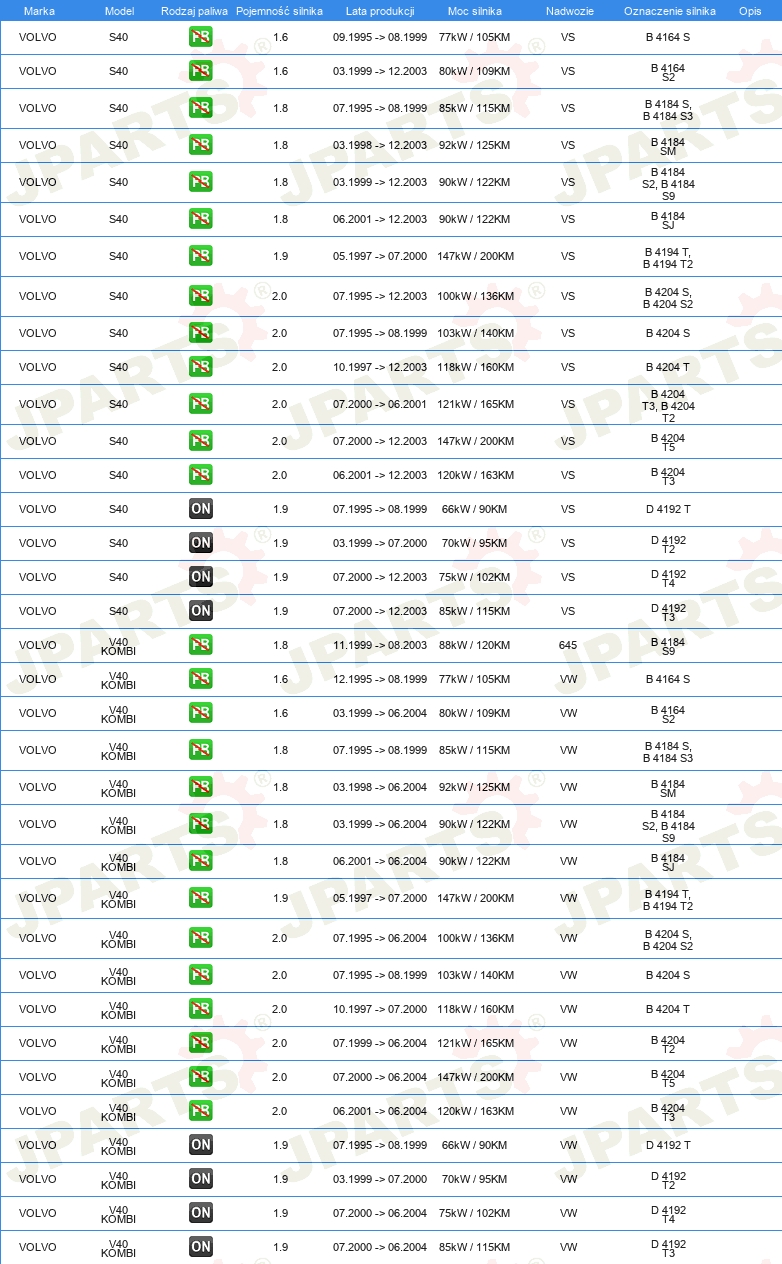Select production years 10.1997 -> 12.2003
This screenshot has height=1264, width=782.
click(x=380, y=367)
